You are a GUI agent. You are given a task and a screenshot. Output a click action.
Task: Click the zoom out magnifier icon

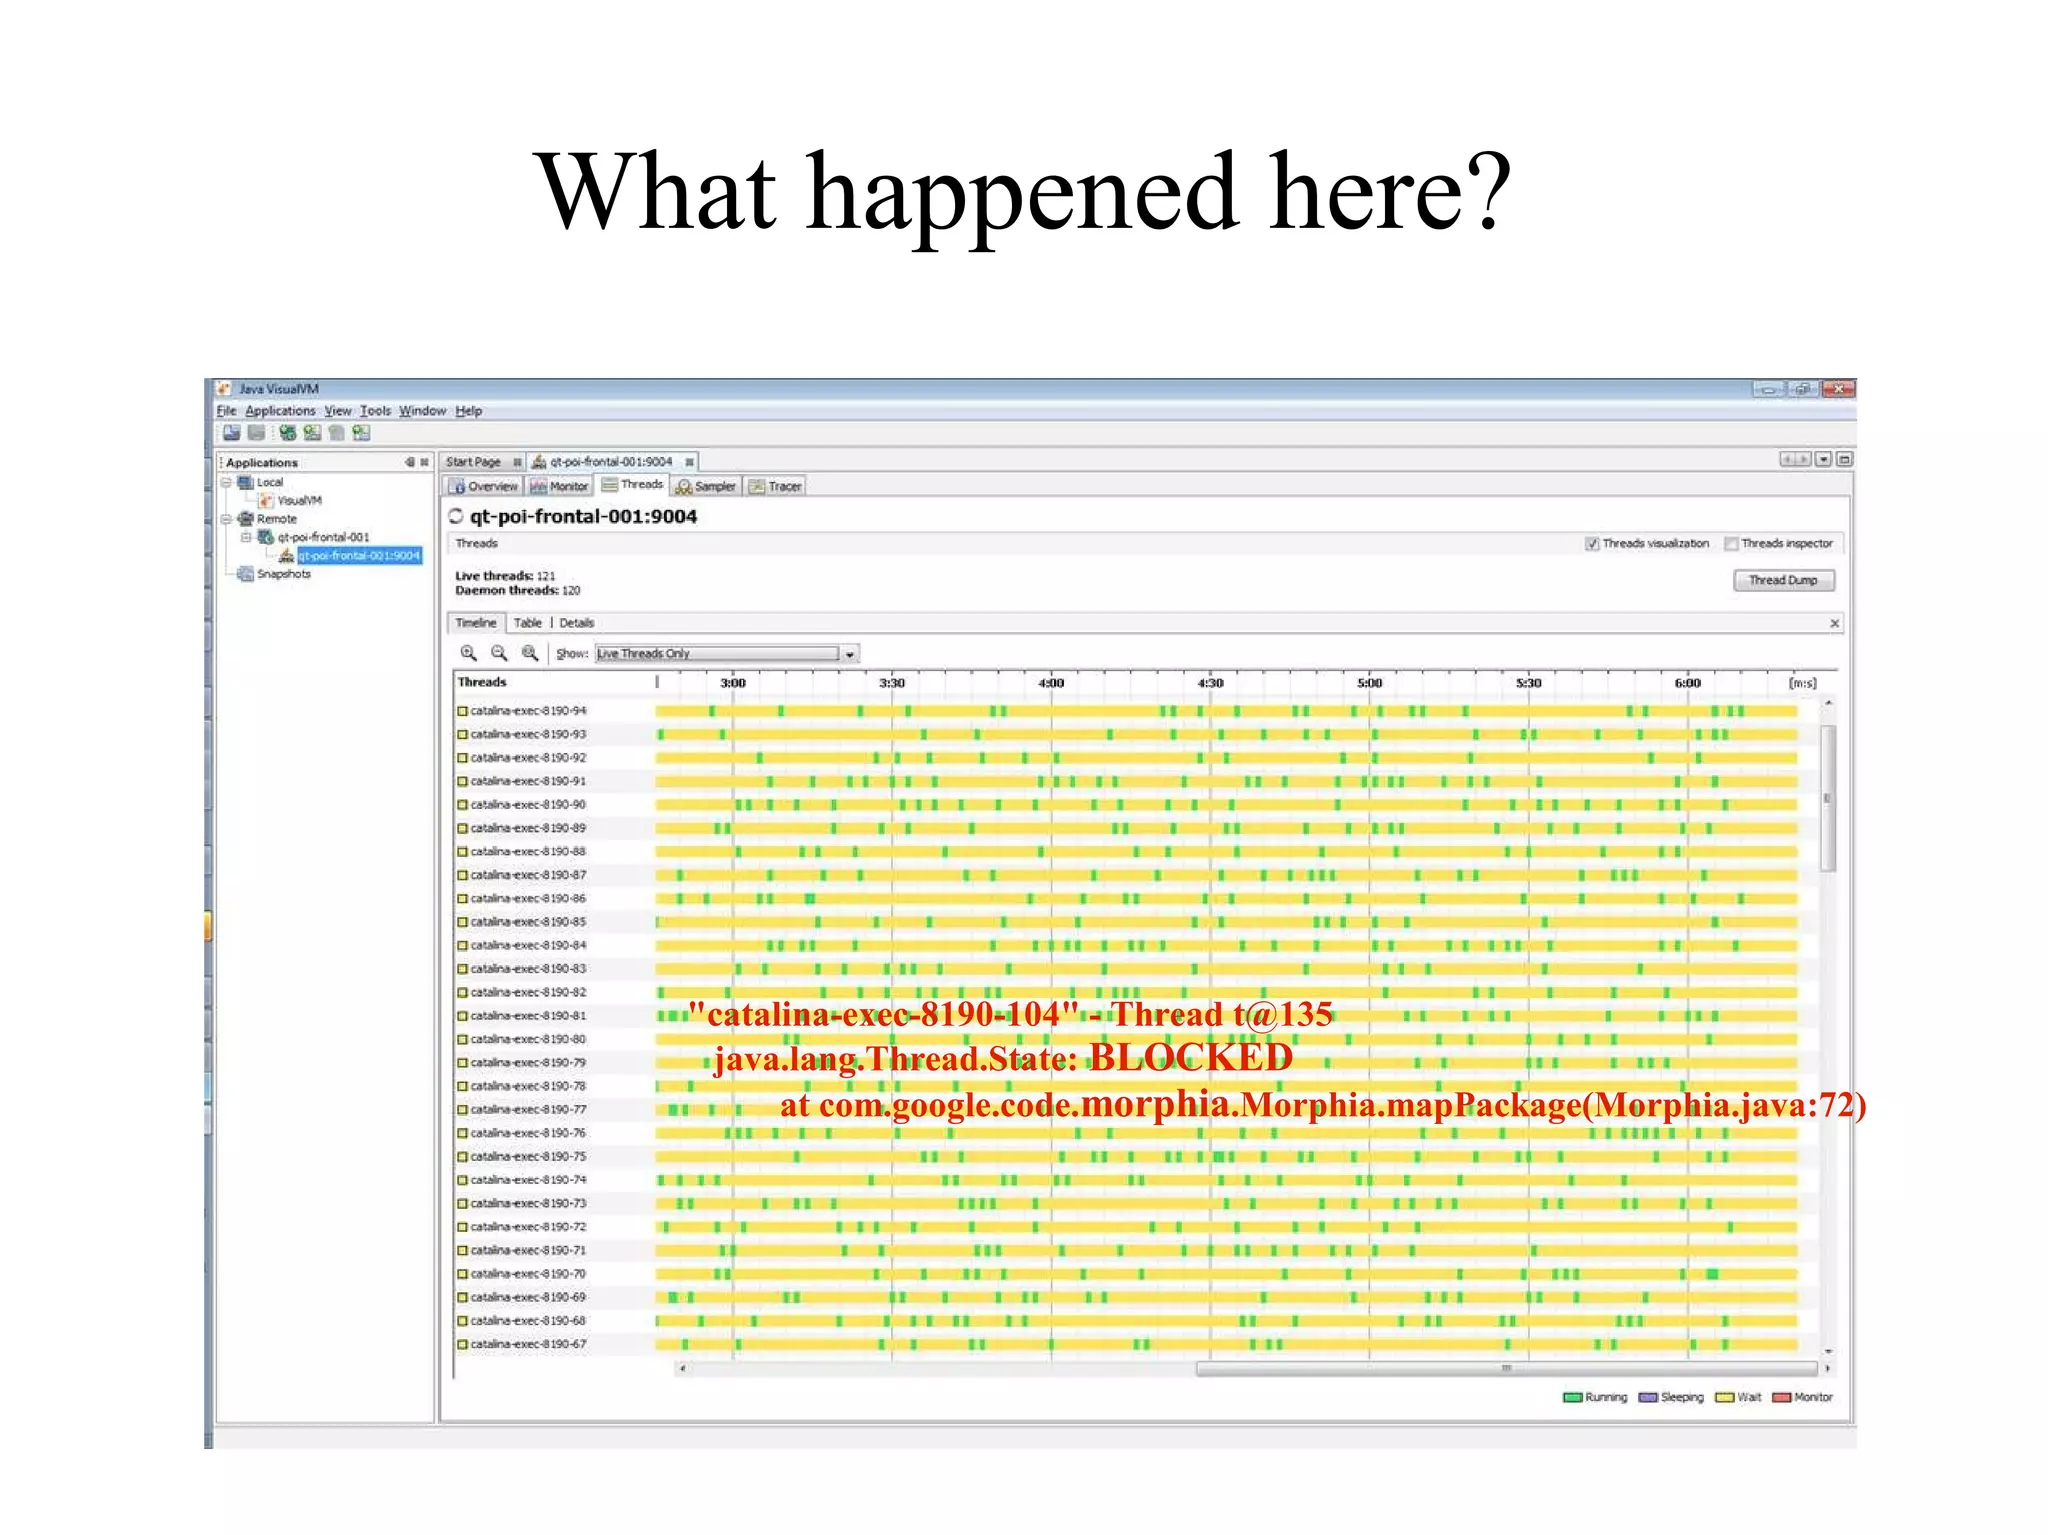click(499, 653)
